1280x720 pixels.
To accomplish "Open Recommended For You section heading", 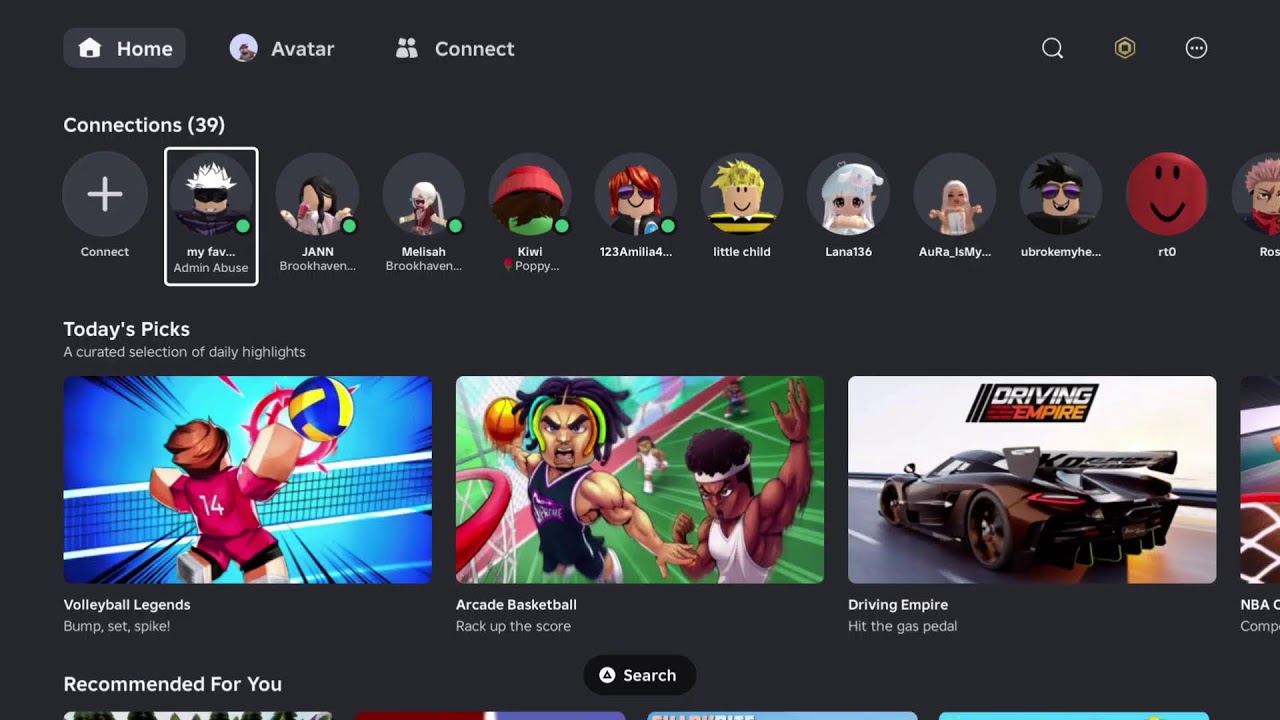I will tap(172, 684).
